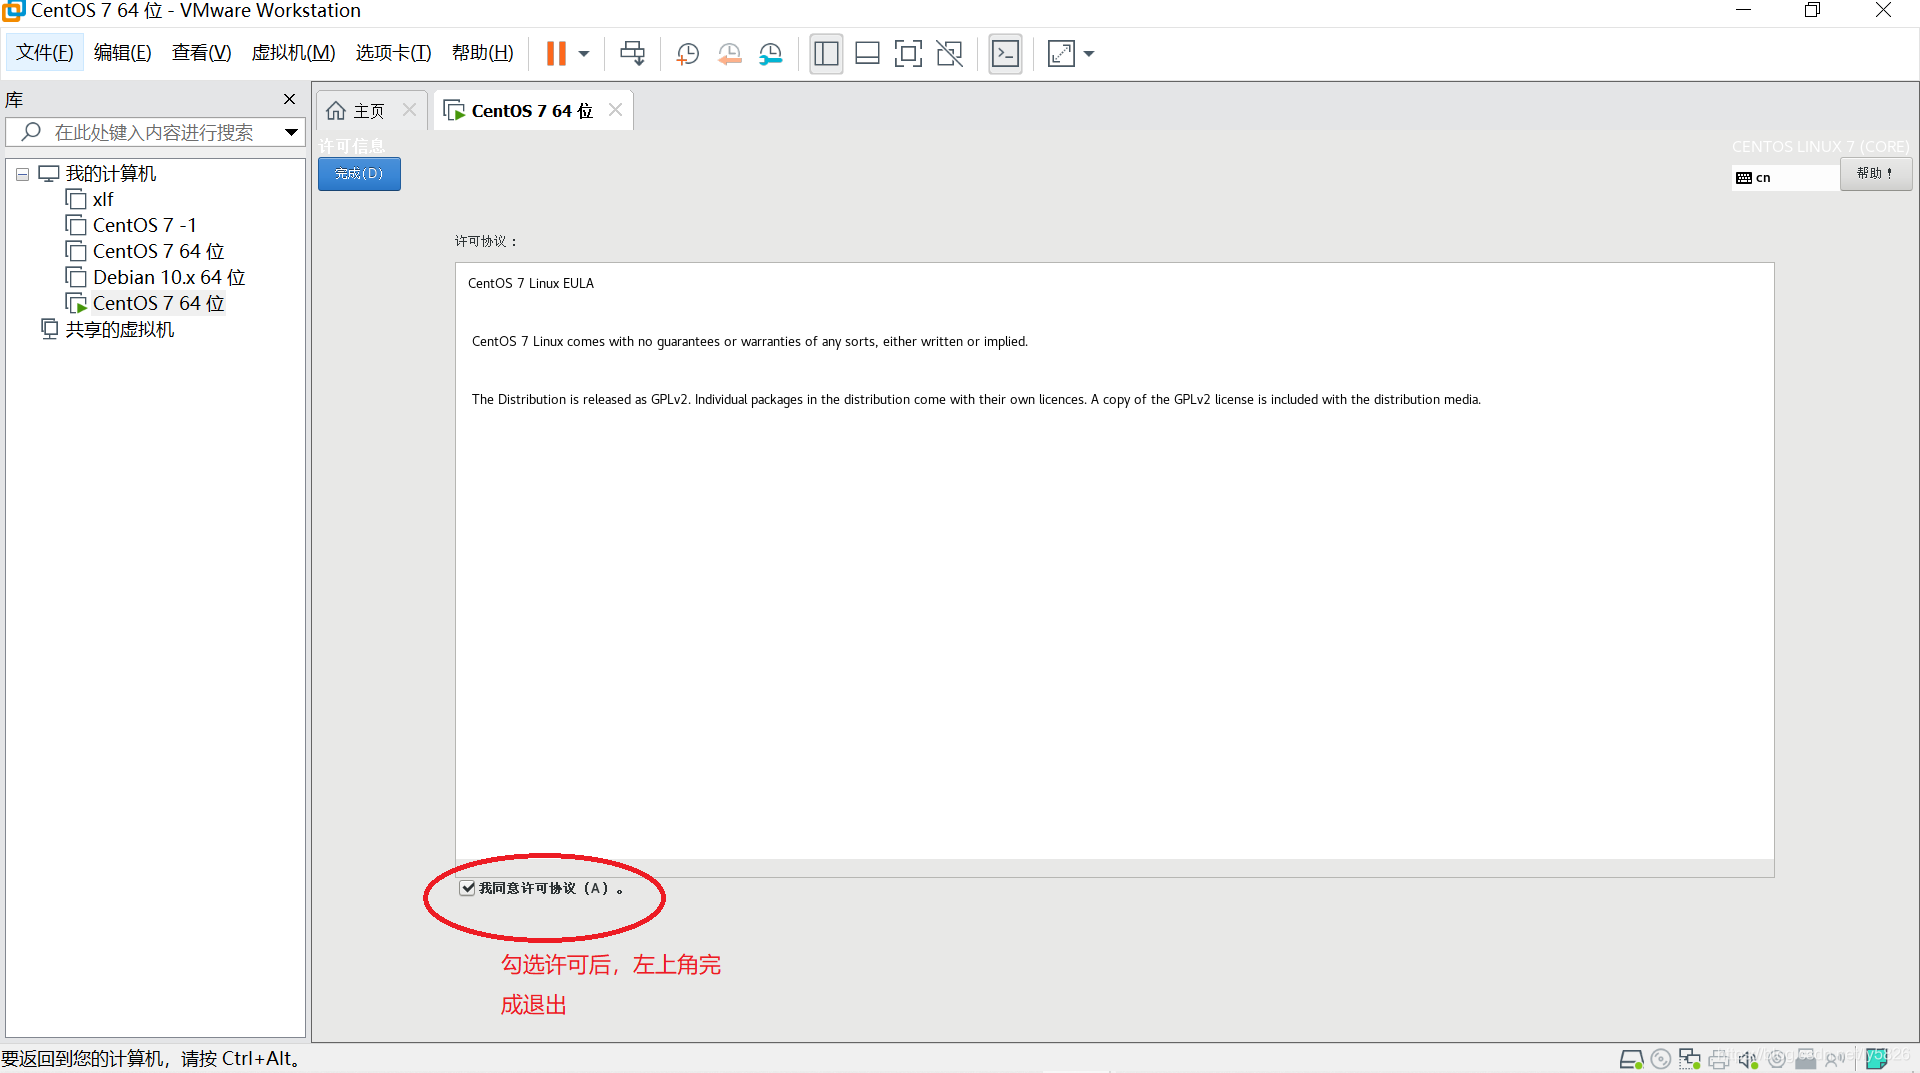Open the 文件(F) menu
Viewport: 1920px width, 1073px height.
pyautogui.click(x=45, y=53)
